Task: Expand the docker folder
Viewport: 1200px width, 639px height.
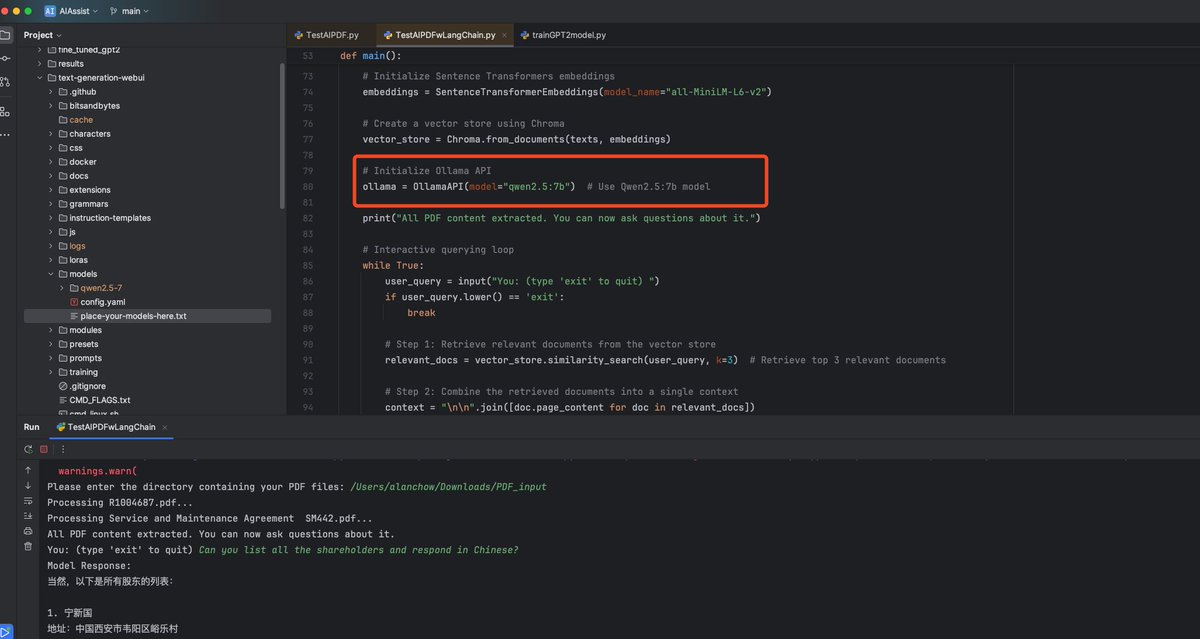Action: [x=51, y=161]
